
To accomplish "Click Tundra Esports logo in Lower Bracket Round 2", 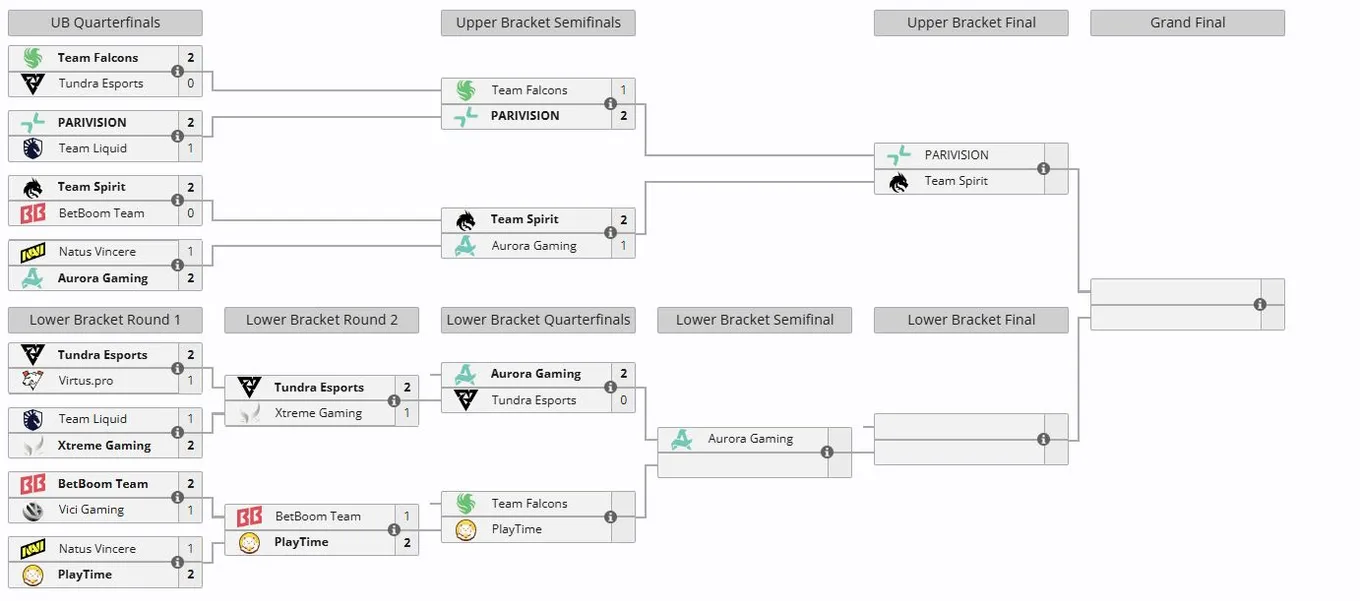I will (249, 388).
